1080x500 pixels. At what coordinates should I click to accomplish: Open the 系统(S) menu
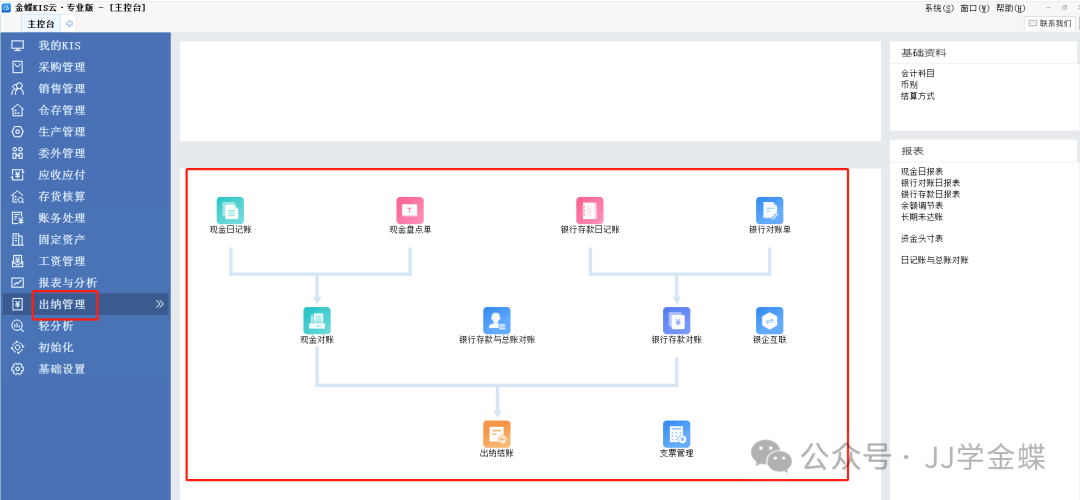(939, 8)
